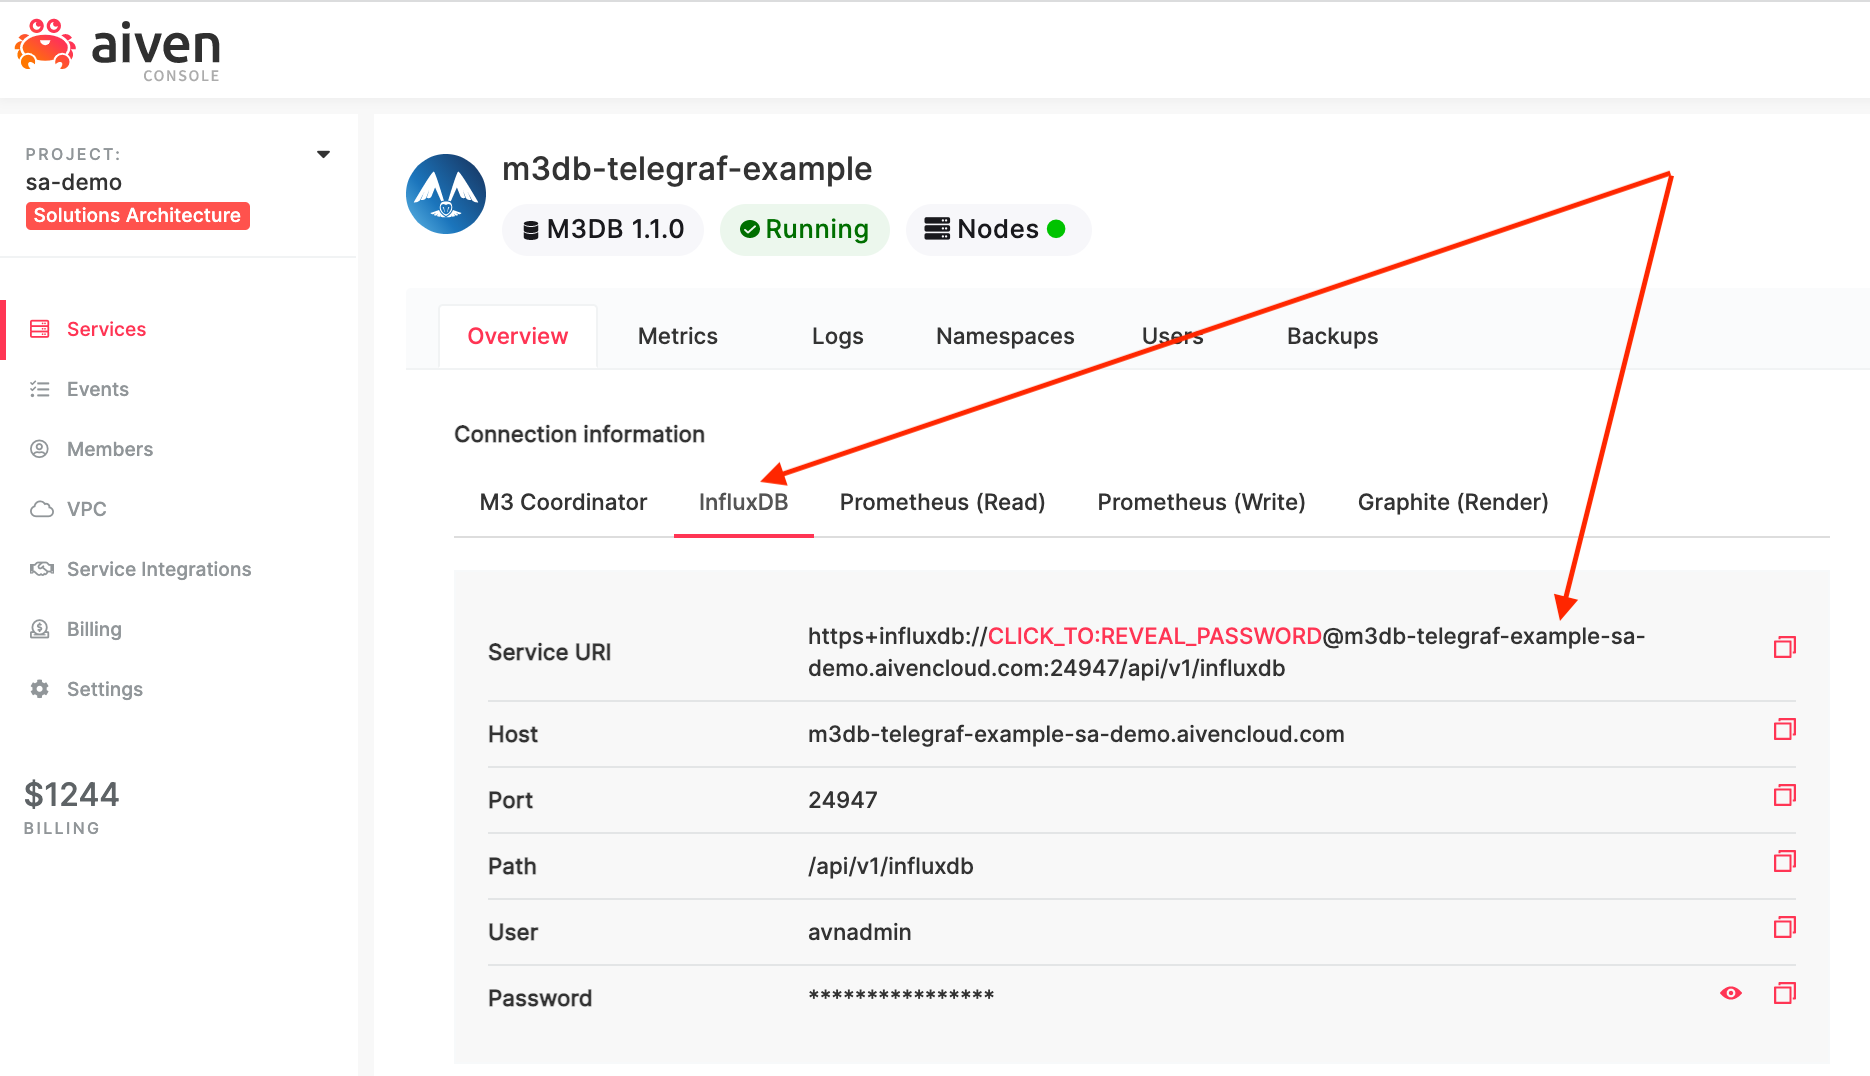The image size is (1870, 1076).
Task: Click the Events checklist icon
Action: pyautogui.click(x=40, y=389)
